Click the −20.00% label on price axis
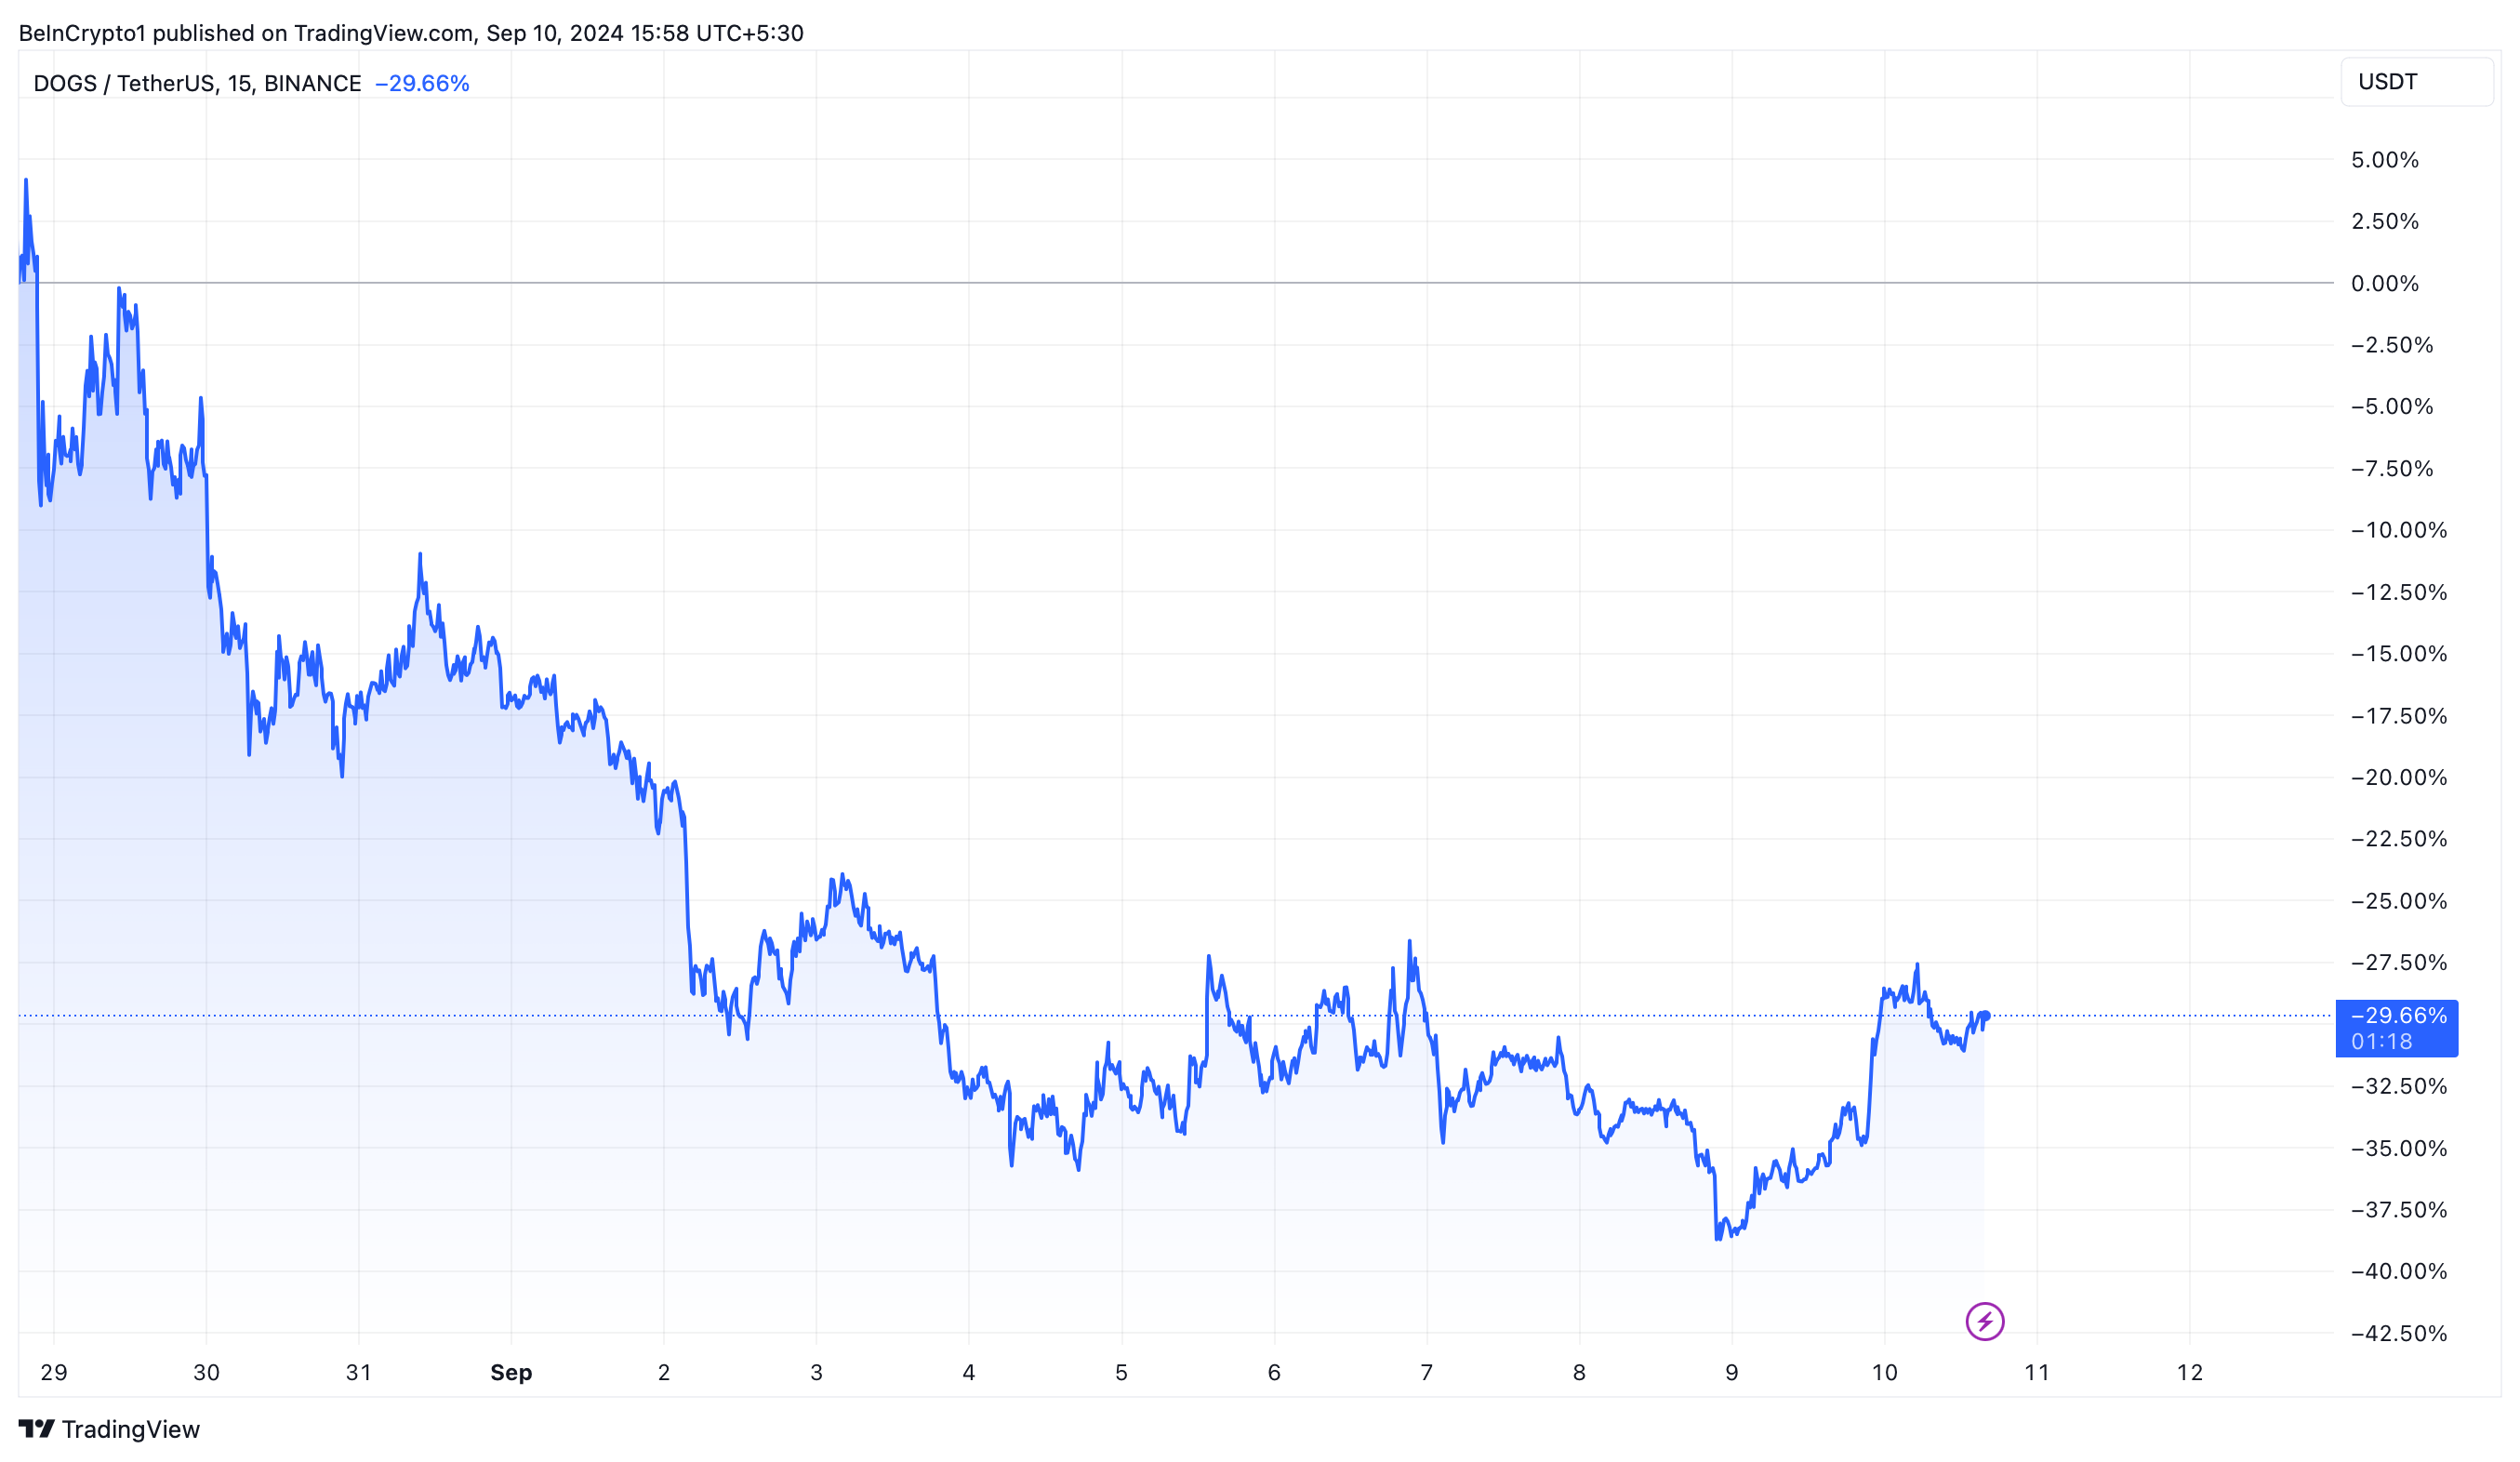 point(2398,777)
